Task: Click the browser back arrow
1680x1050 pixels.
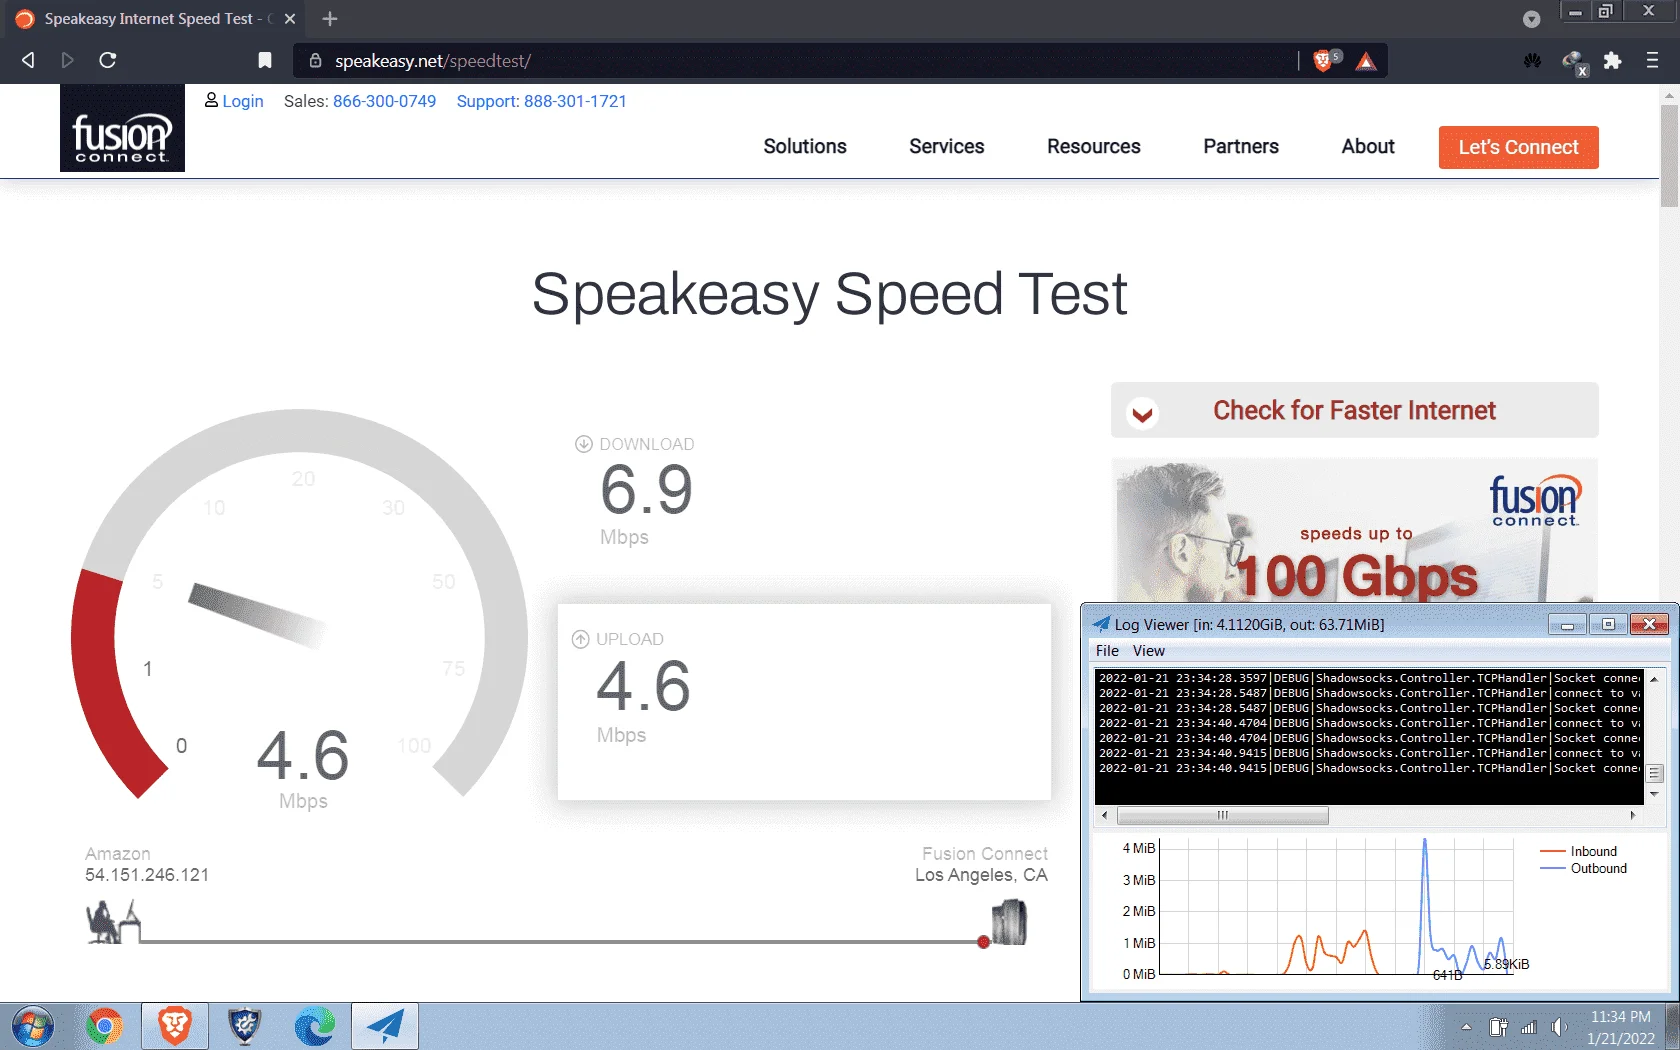Action: [28, 60]
